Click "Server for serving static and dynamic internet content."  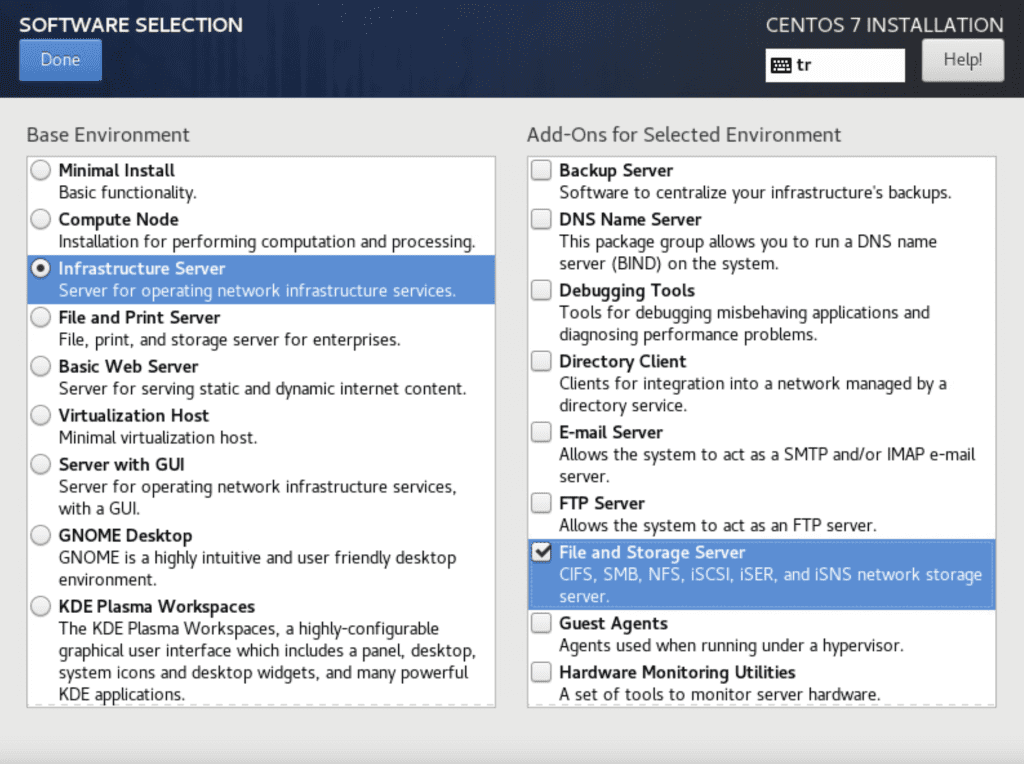coord(263,389)
